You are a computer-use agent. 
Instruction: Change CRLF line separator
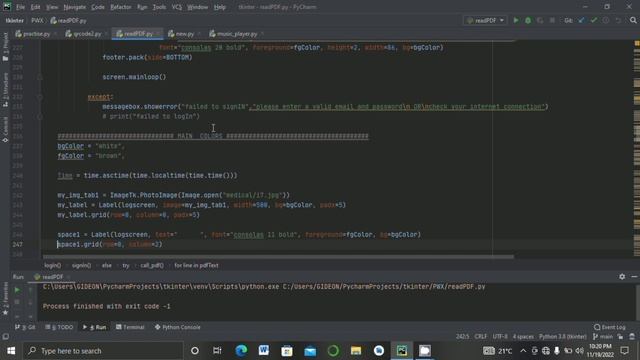(x=480, y=337)
